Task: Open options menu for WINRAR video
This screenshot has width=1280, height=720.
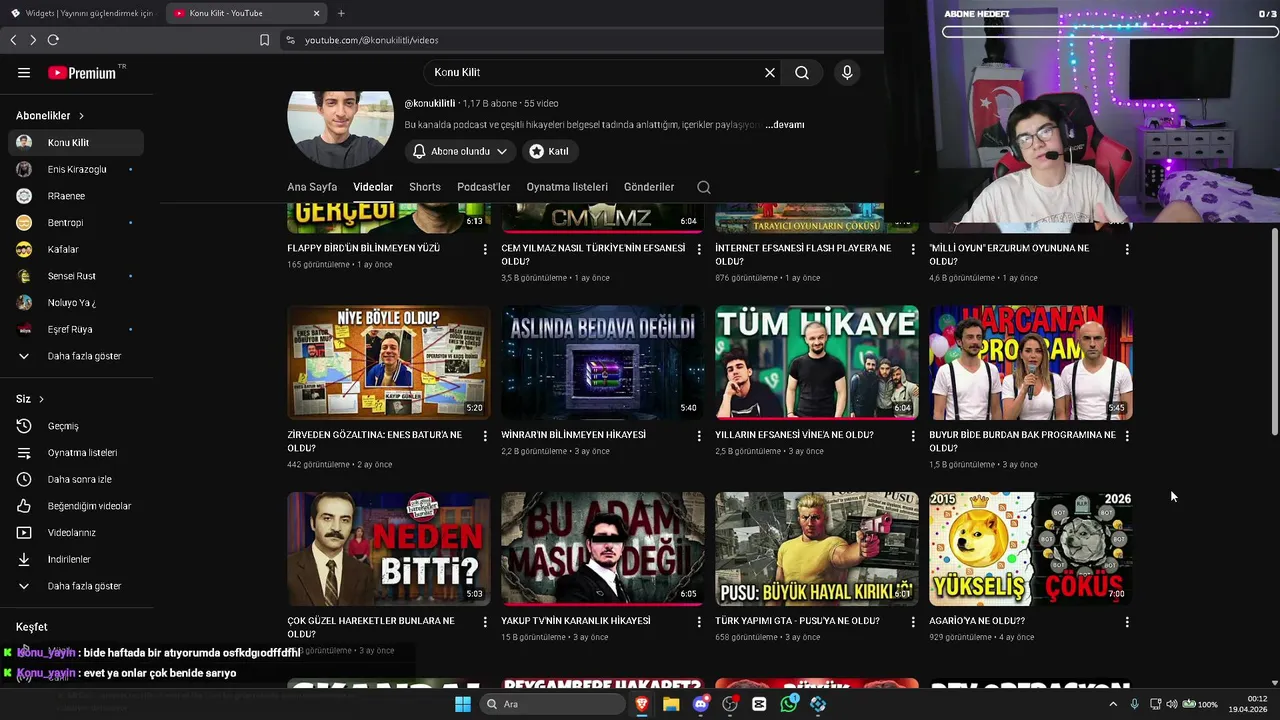Action: pos(699,436)
